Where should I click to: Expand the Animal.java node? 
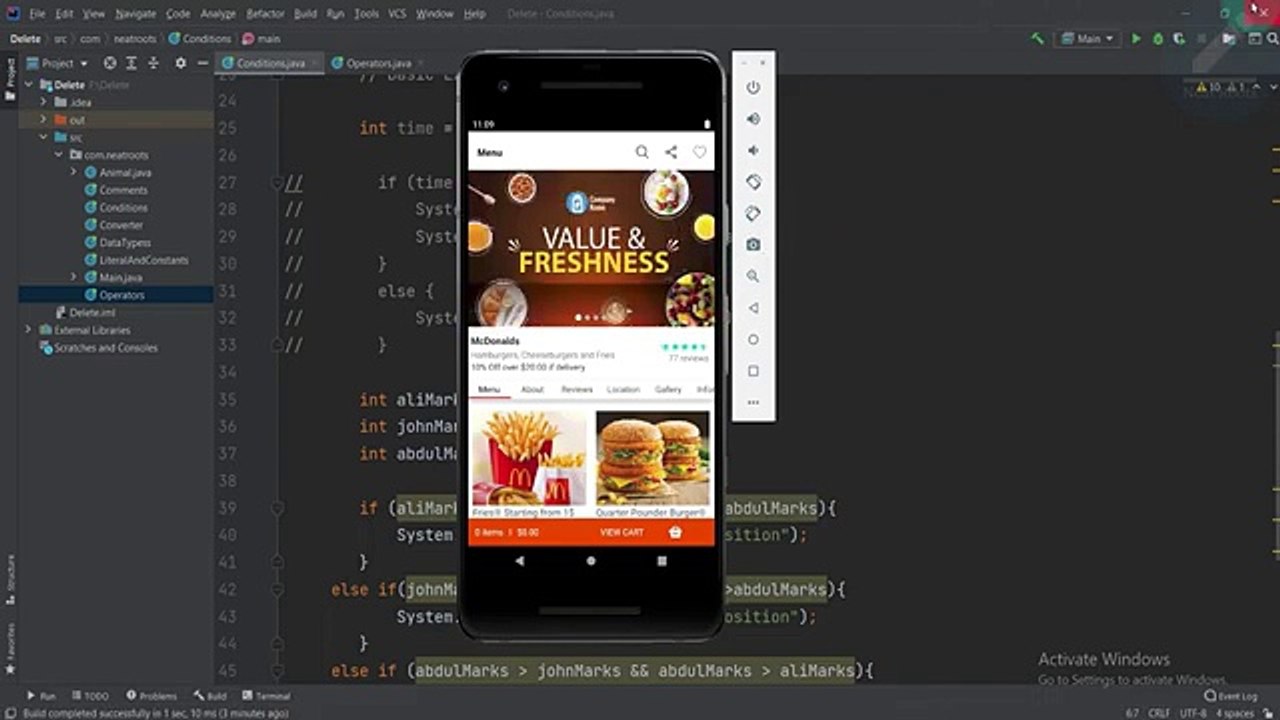point(74,172)
